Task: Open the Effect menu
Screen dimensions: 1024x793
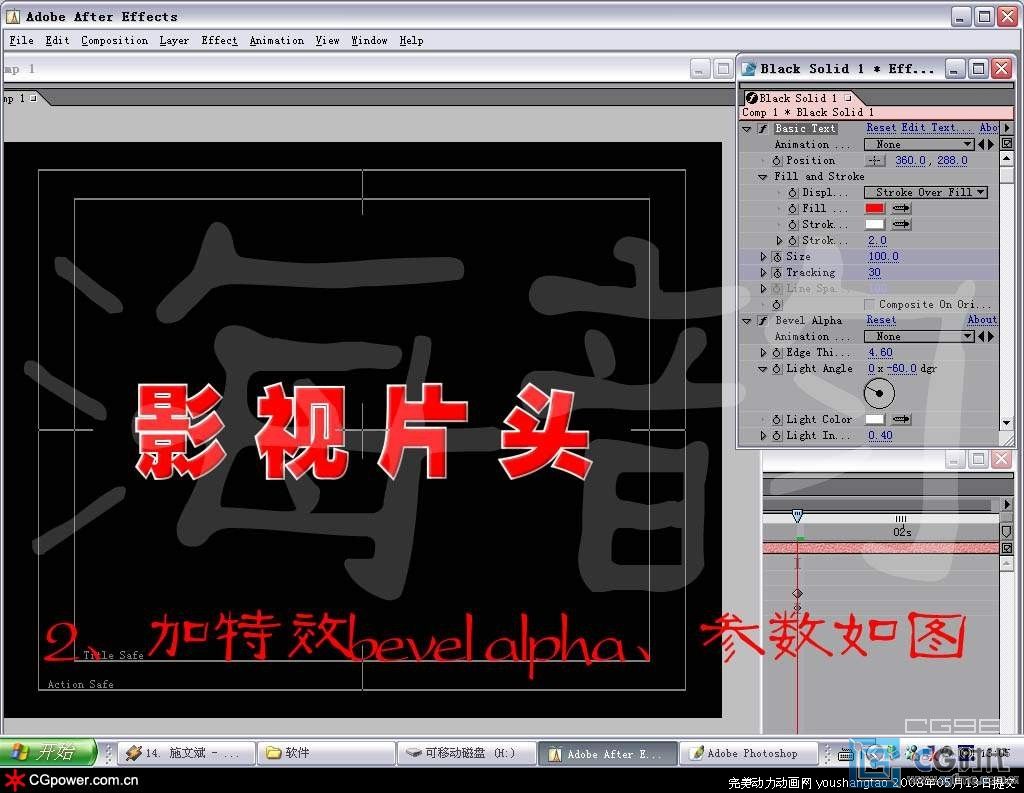Action: [219, 40]
